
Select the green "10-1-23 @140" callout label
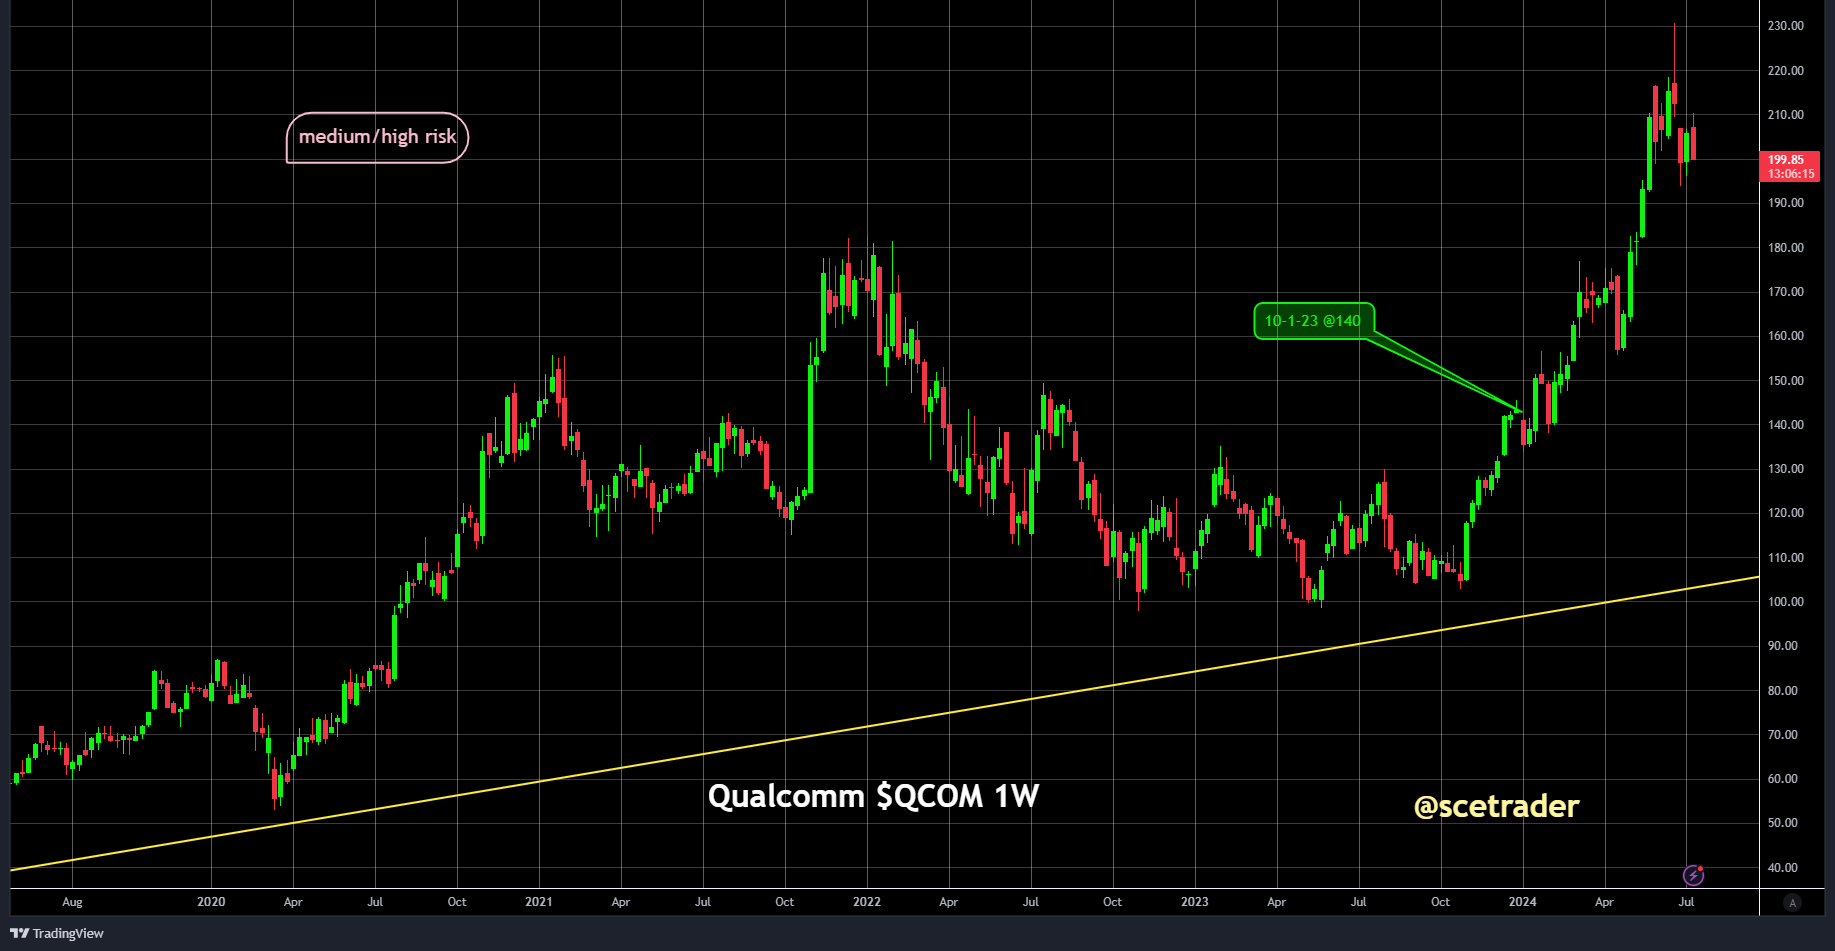[x=1313, y=321]
